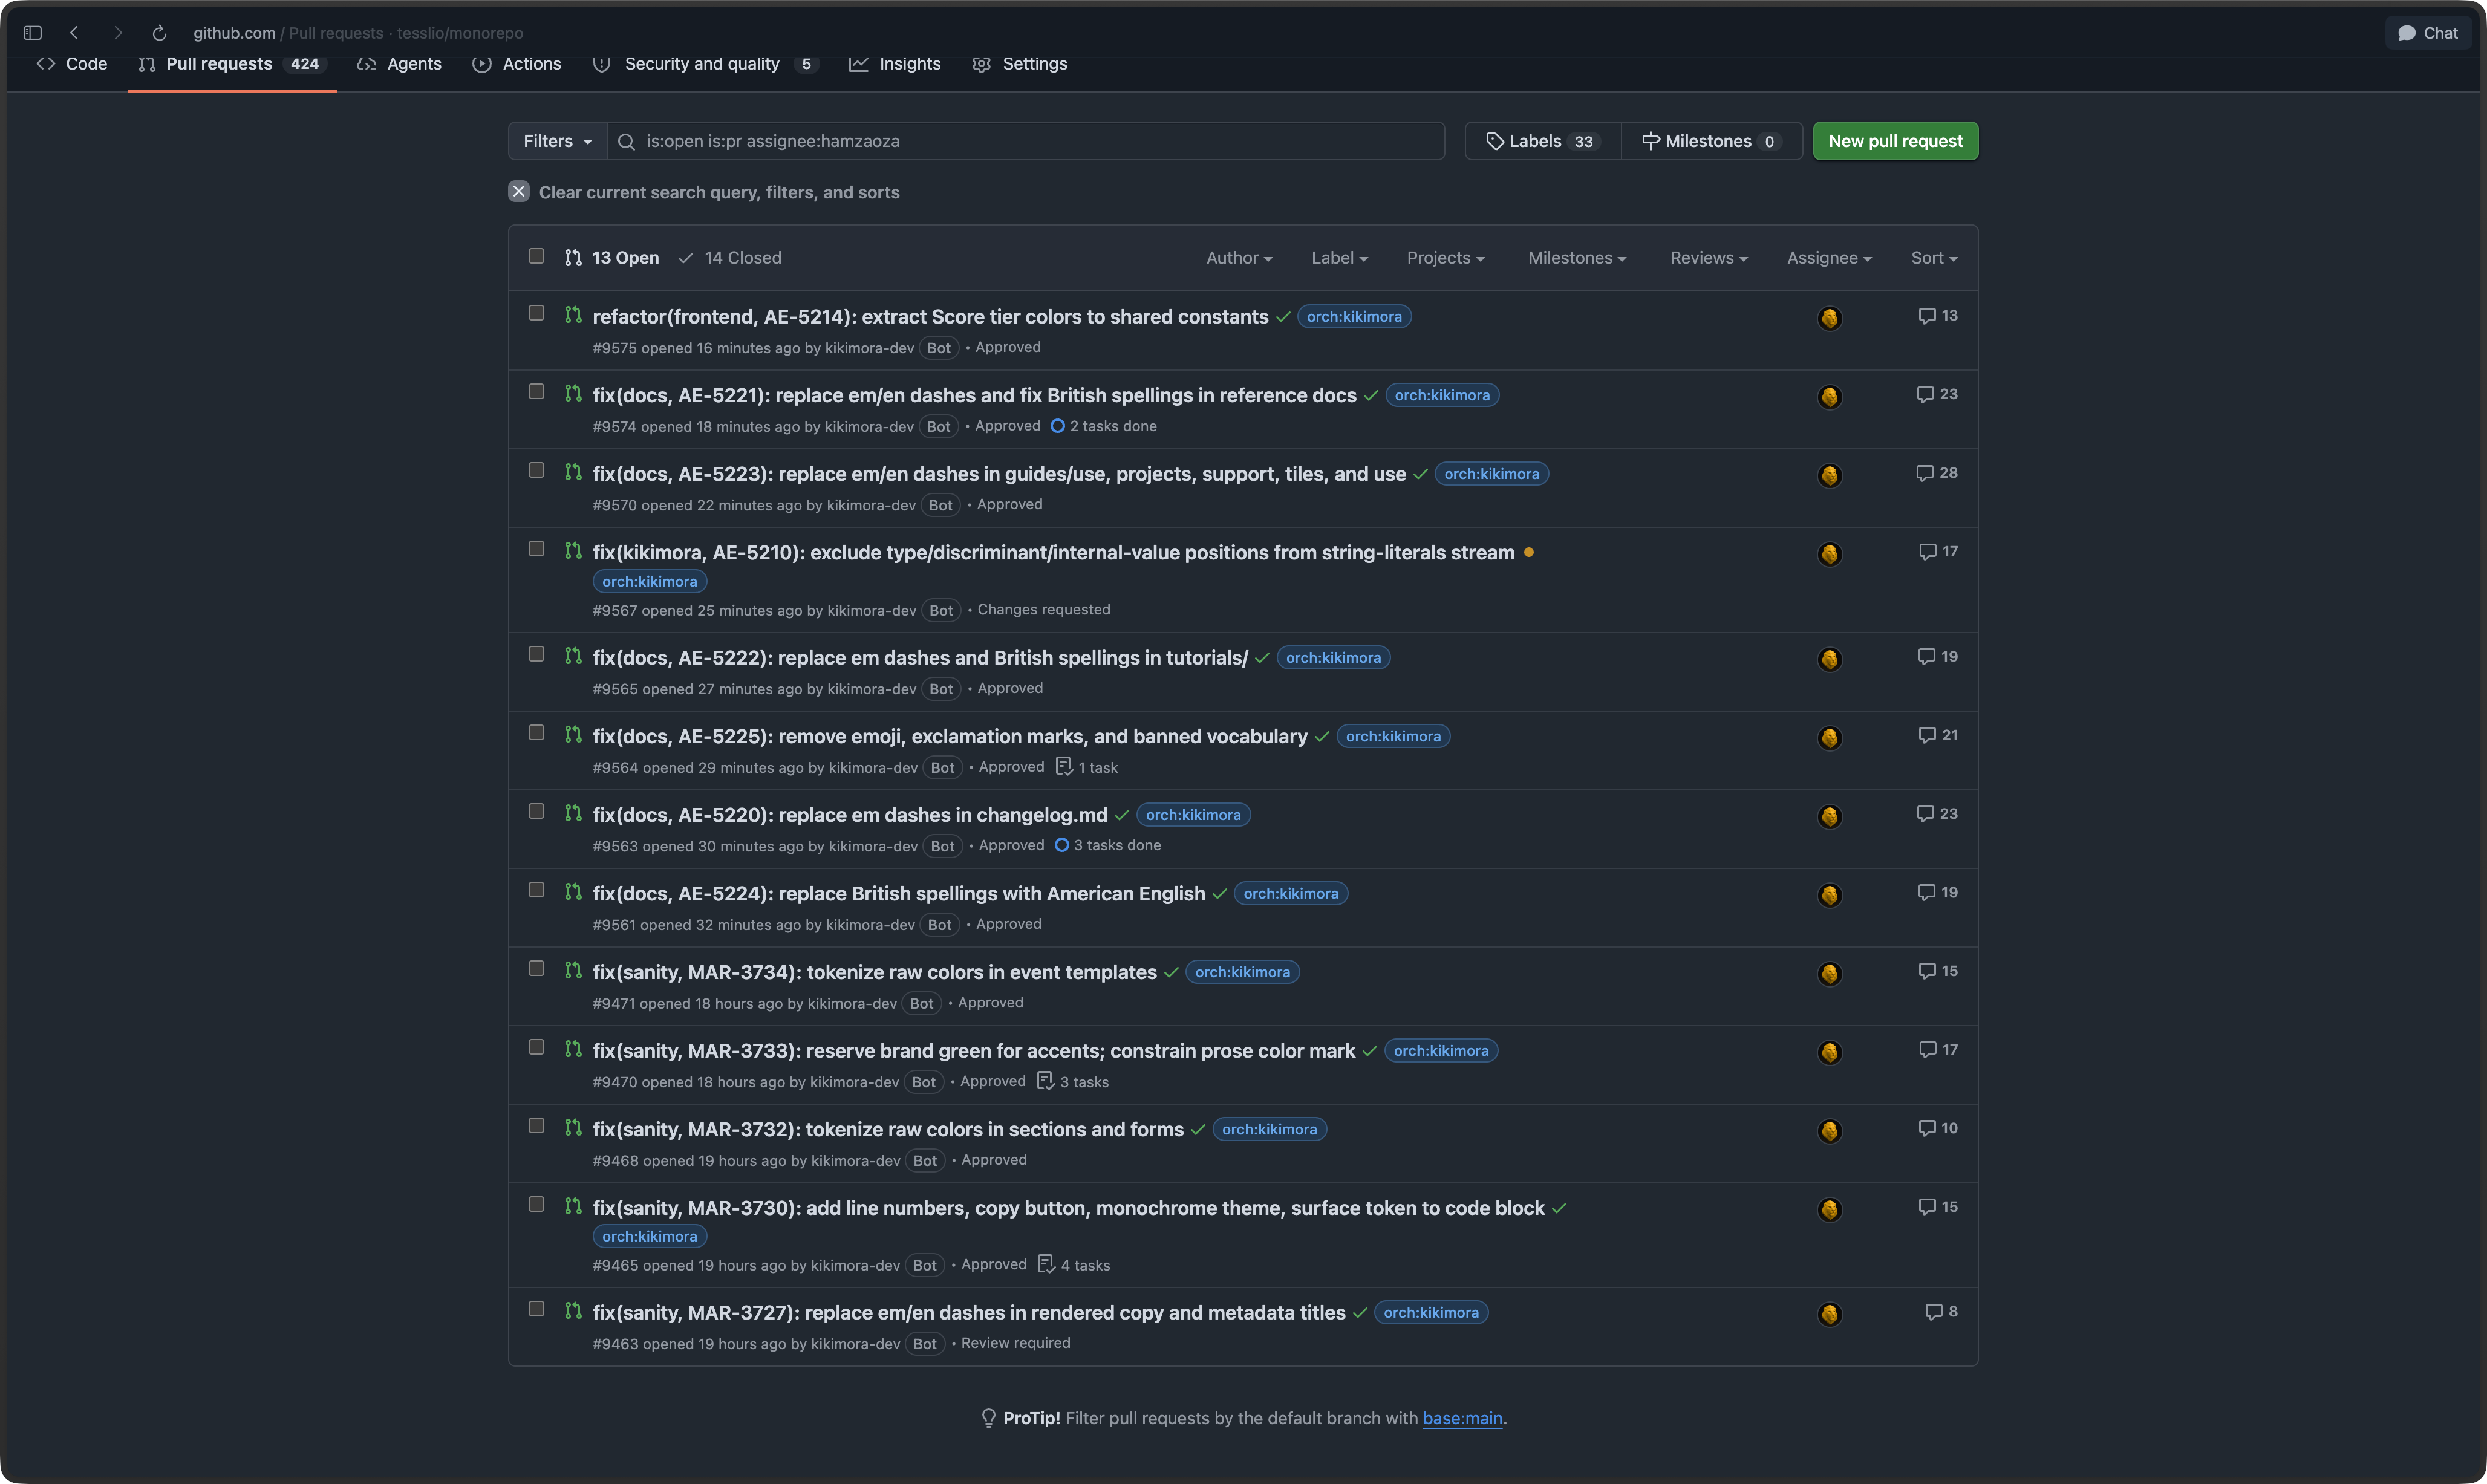Select checkbox for PR MAR-3727

[536, 1309]
